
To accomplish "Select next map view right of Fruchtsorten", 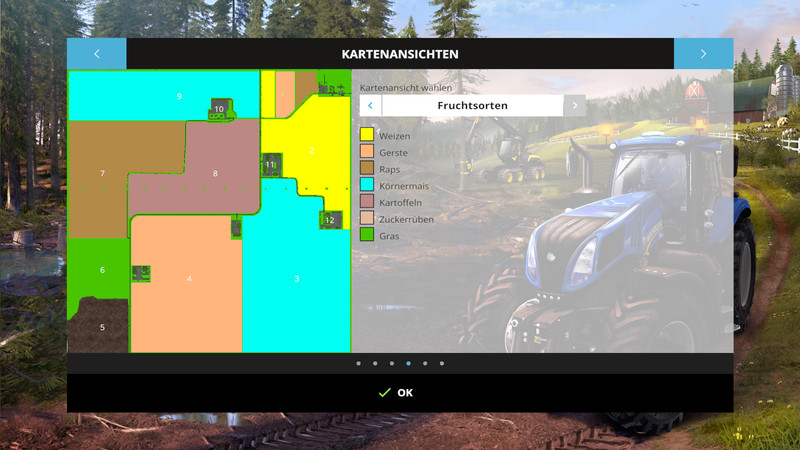I will coord(575,105).
